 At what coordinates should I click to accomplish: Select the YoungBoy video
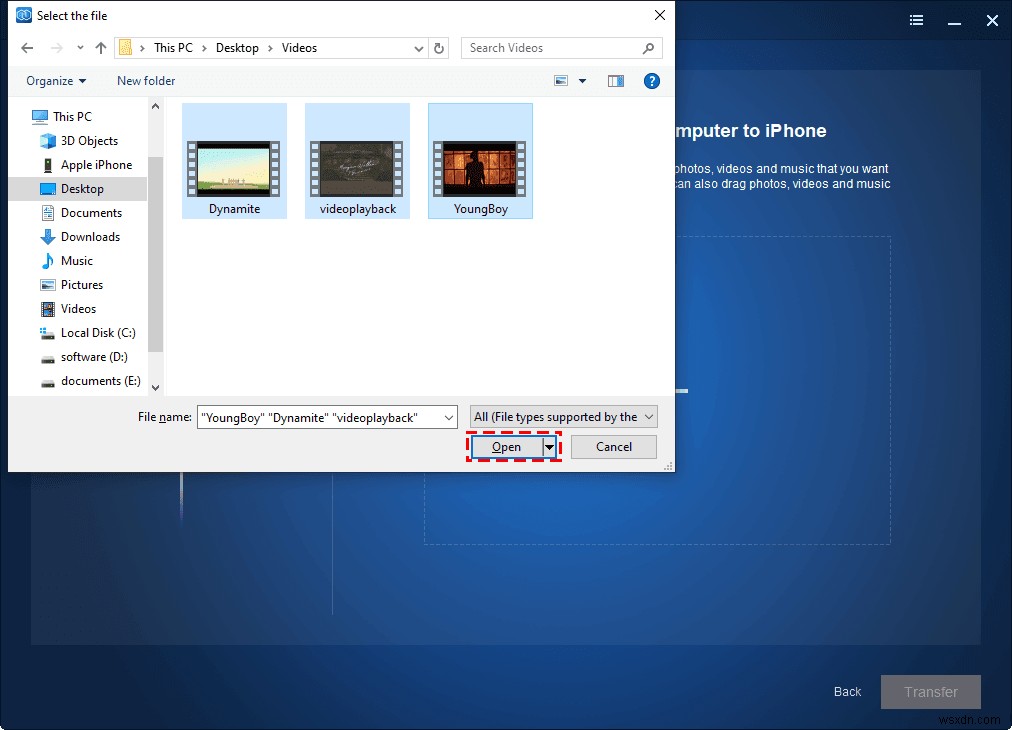(480, 160)
